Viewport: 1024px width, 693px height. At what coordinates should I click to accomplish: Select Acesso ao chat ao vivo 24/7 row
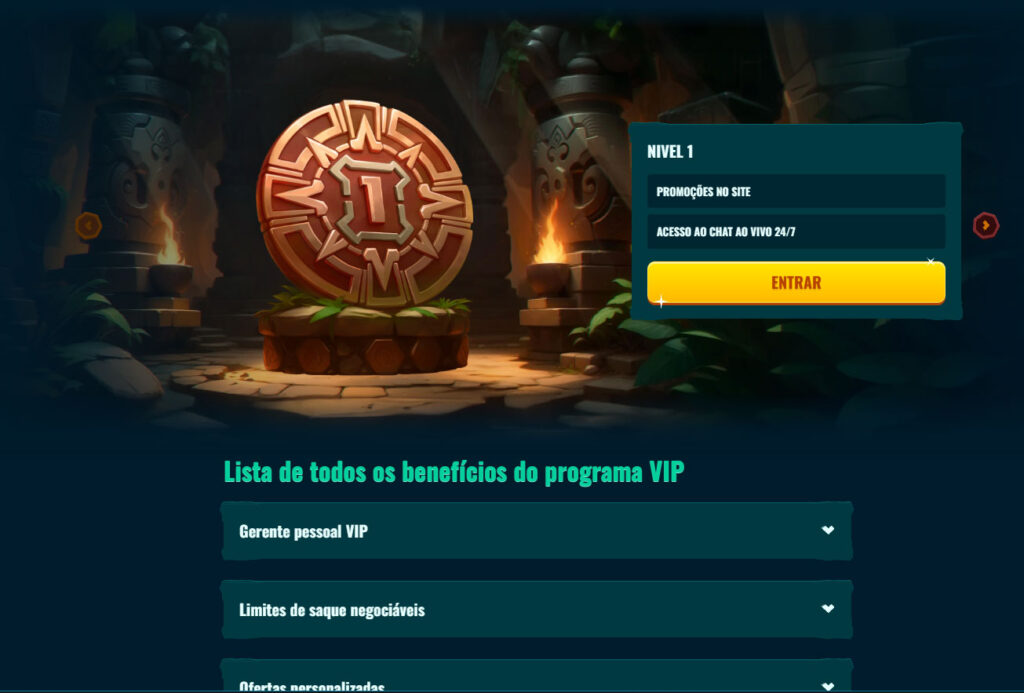796,232
